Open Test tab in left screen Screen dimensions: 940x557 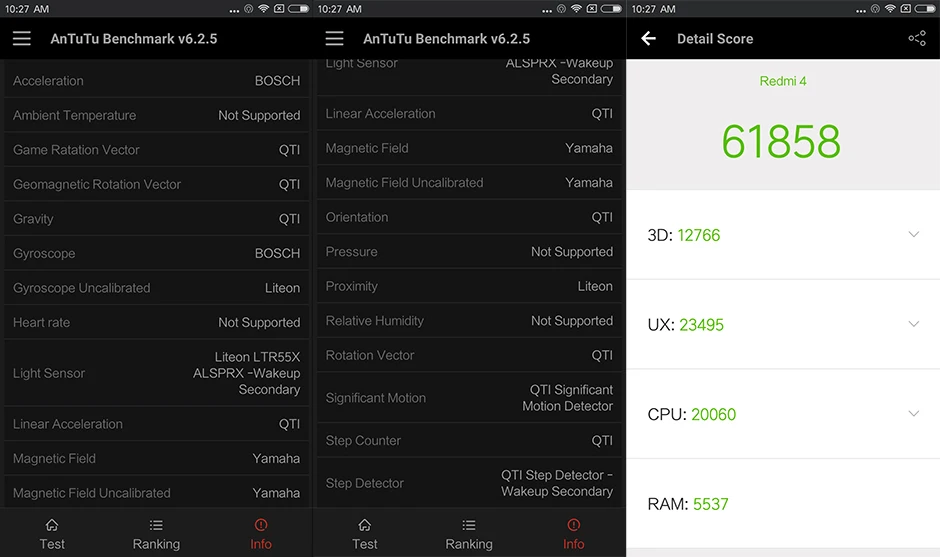coord(52,534)
